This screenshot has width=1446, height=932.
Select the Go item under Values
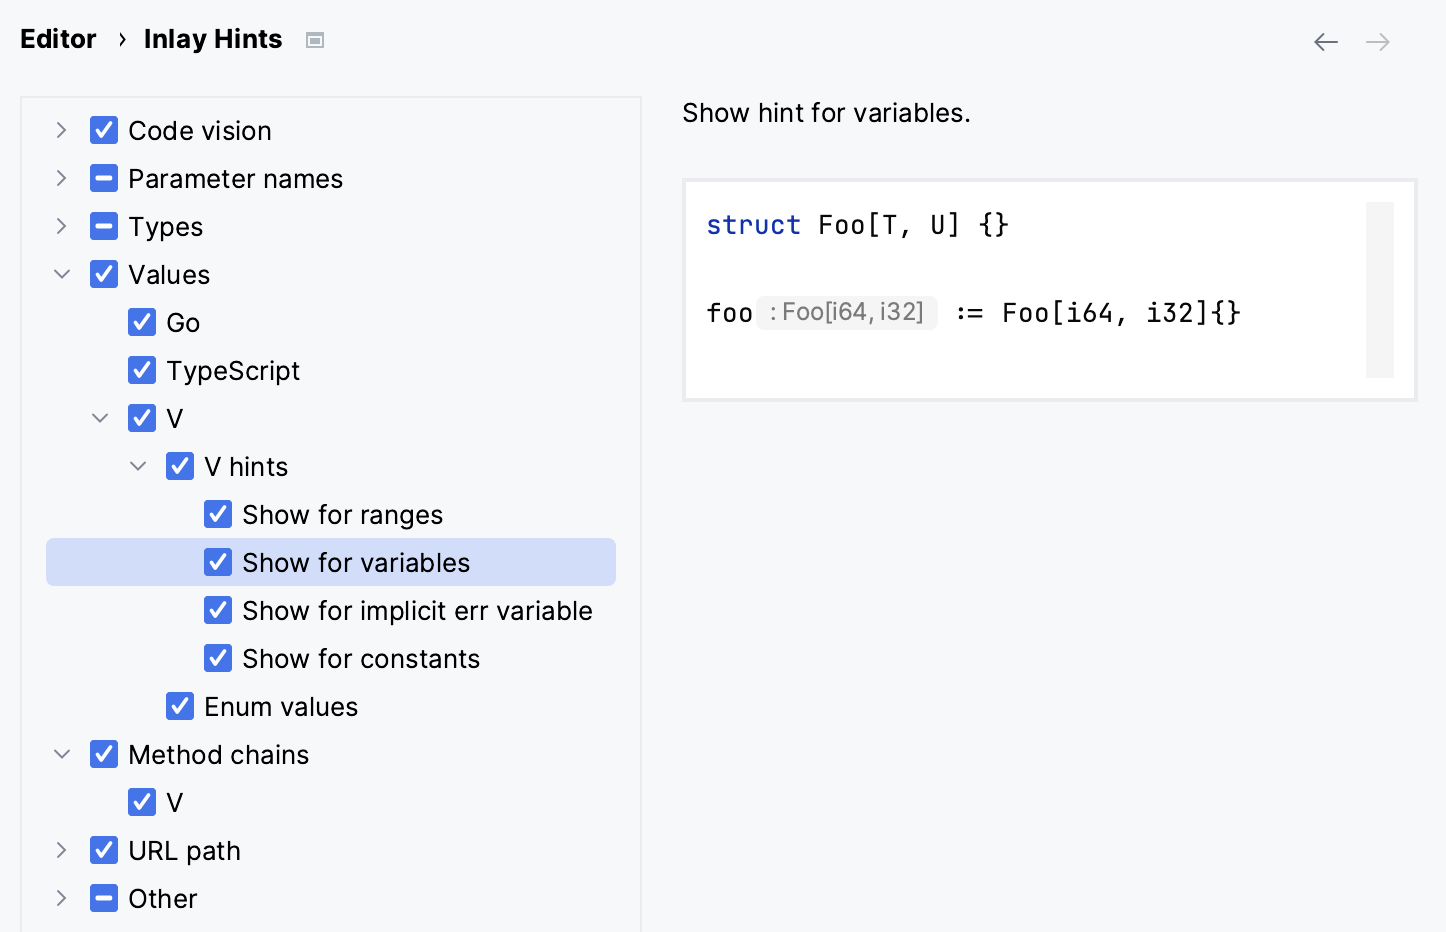pyautogui.click(x=183, y=323)
